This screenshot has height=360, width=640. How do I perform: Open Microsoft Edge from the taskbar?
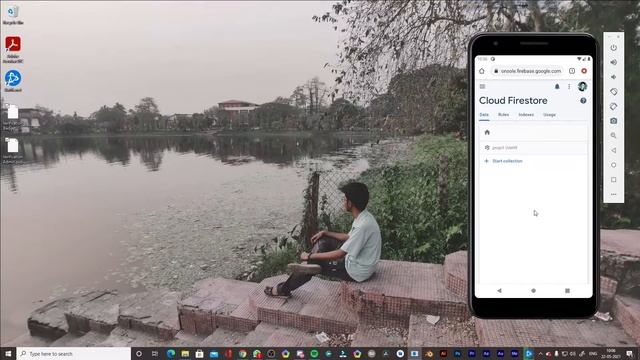pos(171,353)
